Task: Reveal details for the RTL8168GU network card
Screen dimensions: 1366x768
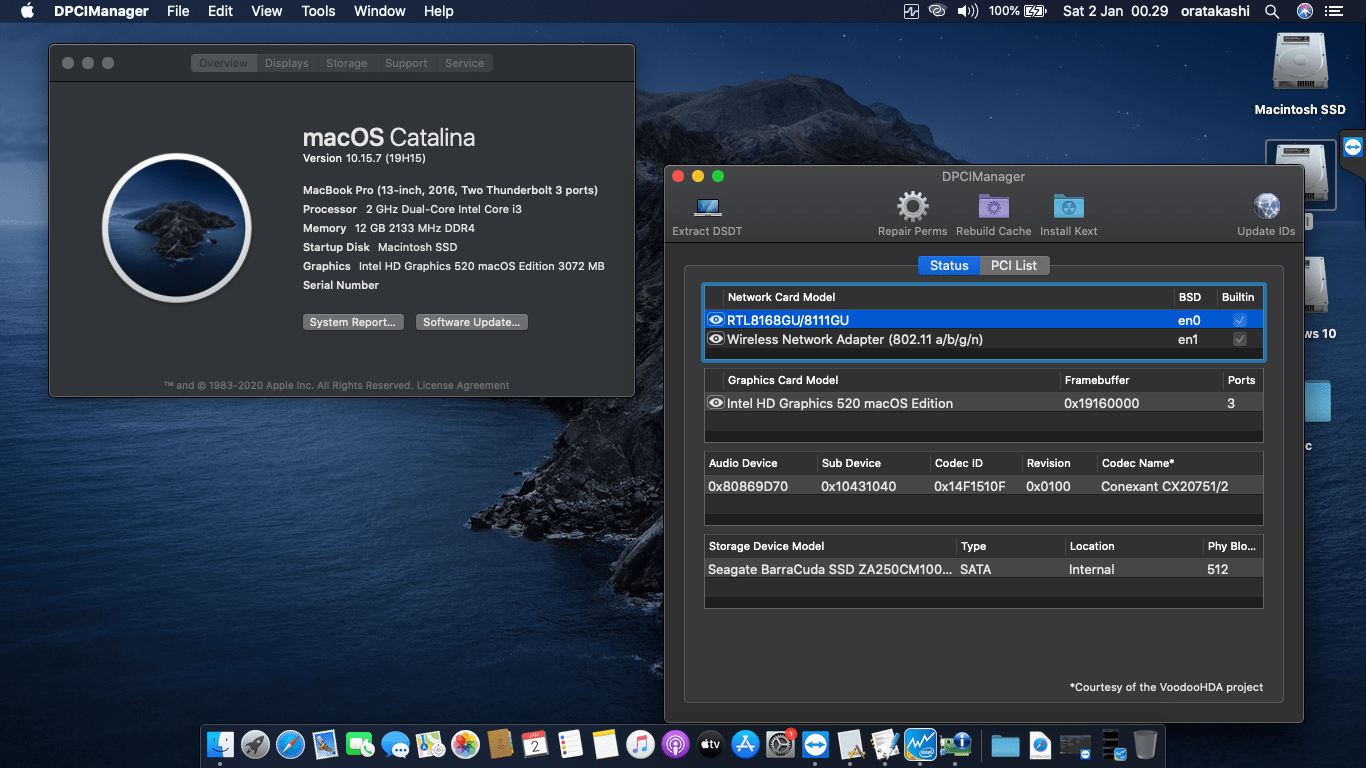Action: [716, 320]
